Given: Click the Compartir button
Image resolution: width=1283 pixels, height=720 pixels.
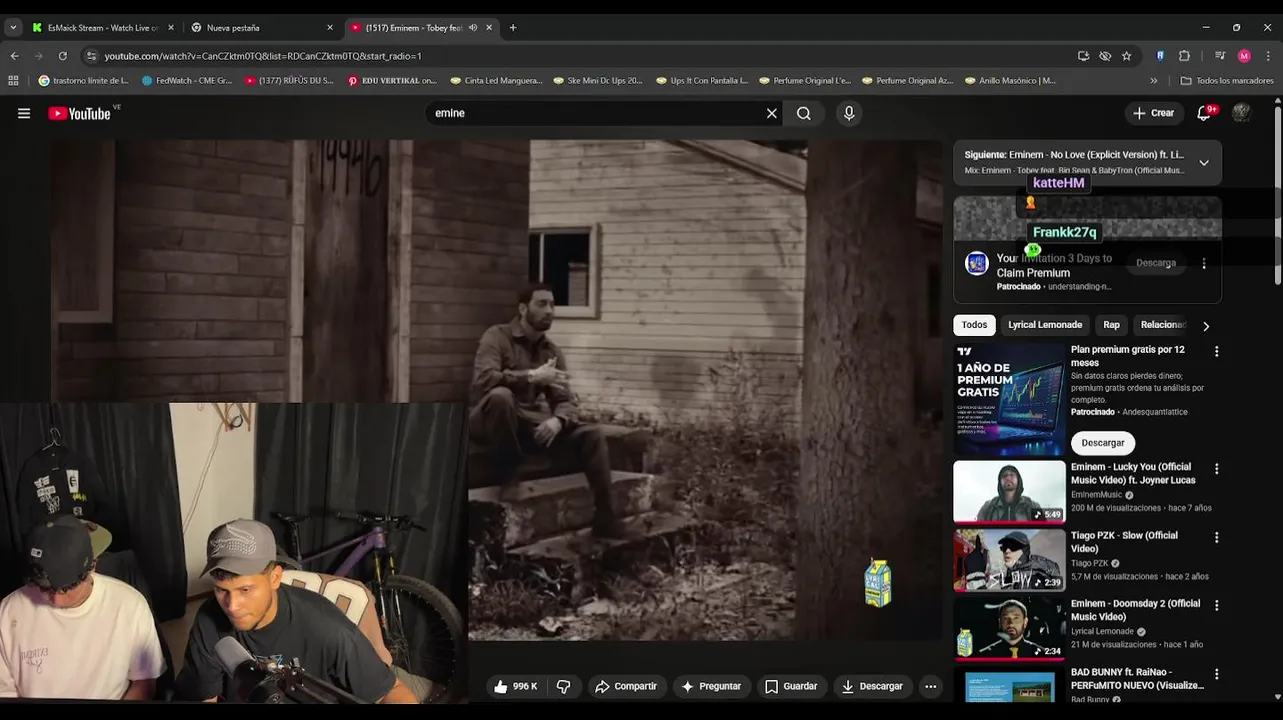Looking at the screenshot, I should pos(626,686).
